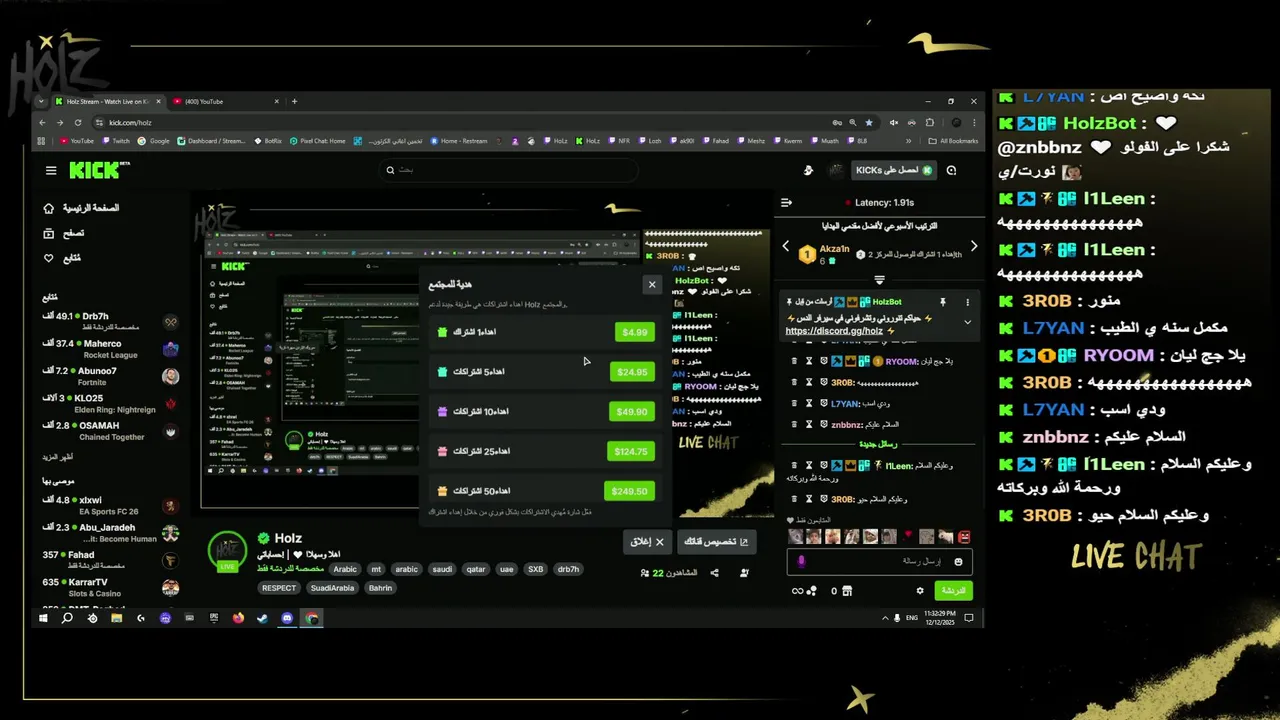
Task: Click the chat message input field
Action: [880, 562]
